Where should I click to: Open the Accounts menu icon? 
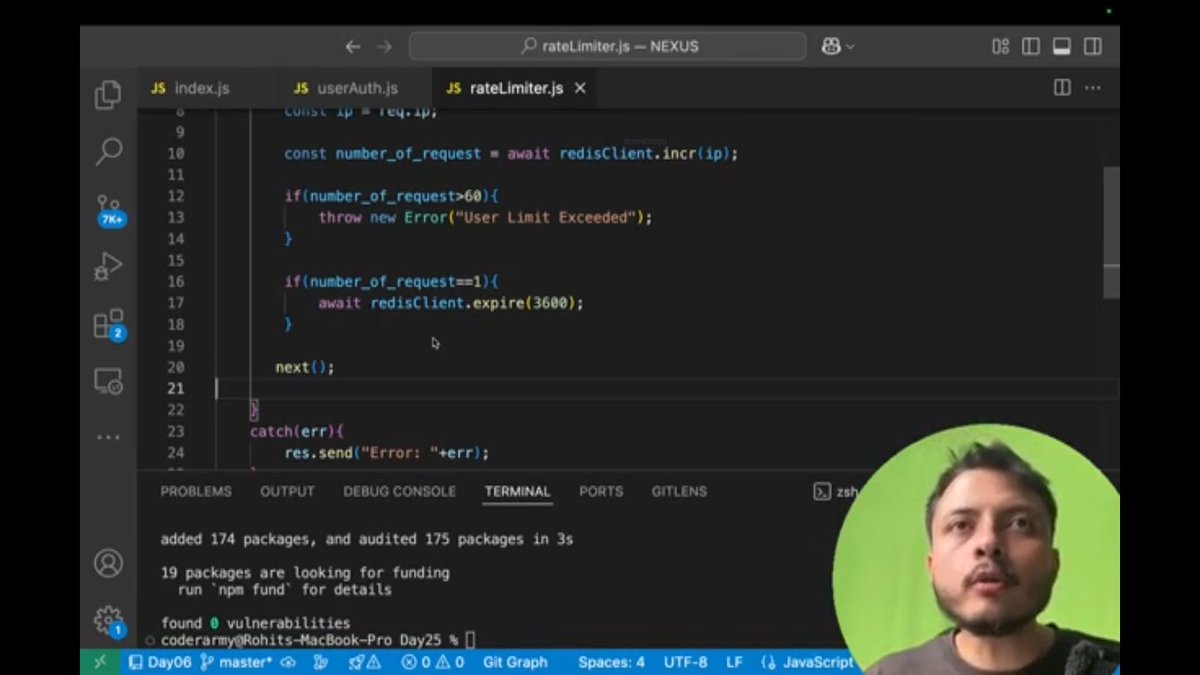point(108,563)
